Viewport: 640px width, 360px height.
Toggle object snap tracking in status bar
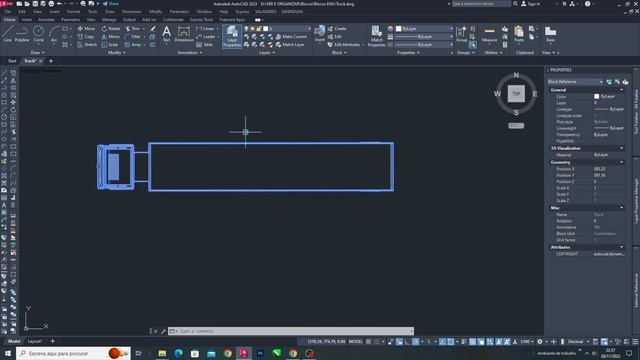[x=442, y=342]
